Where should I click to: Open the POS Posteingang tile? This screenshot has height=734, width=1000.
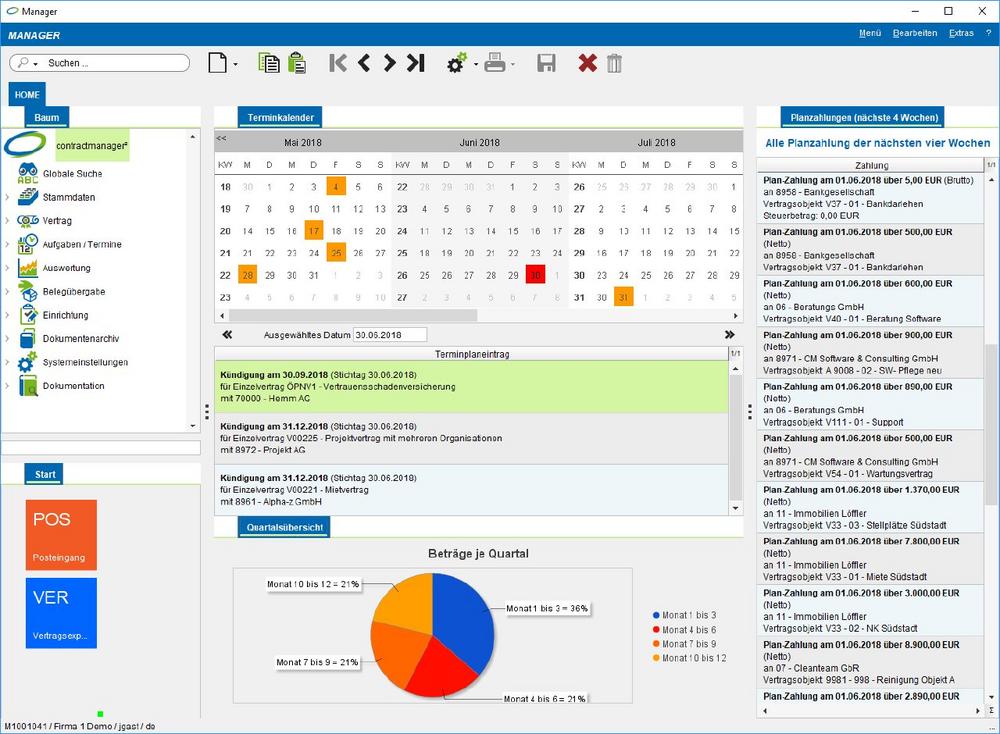point(61,535)
